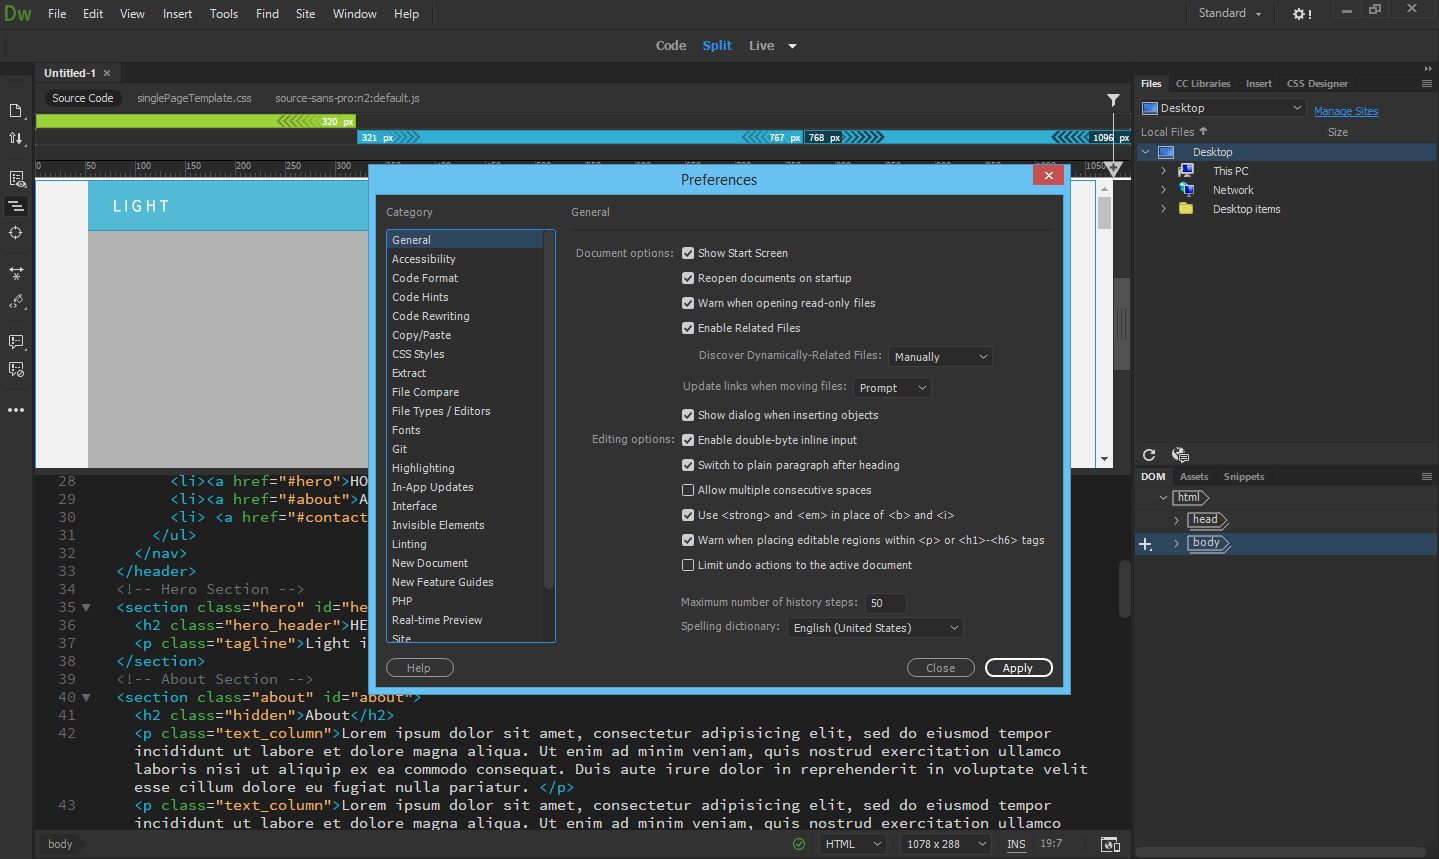Uncheck Show Start Screen

click(x=688, y=253)
